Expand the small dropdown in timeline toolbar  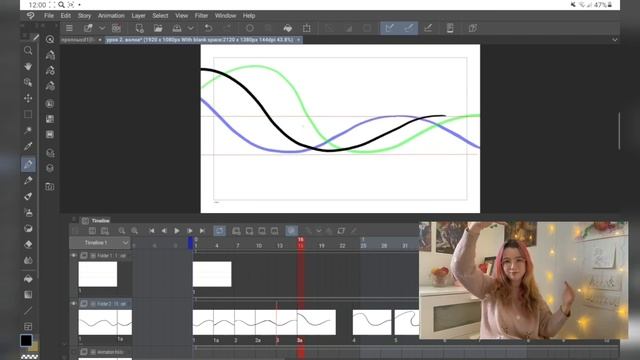coord(319,231)
